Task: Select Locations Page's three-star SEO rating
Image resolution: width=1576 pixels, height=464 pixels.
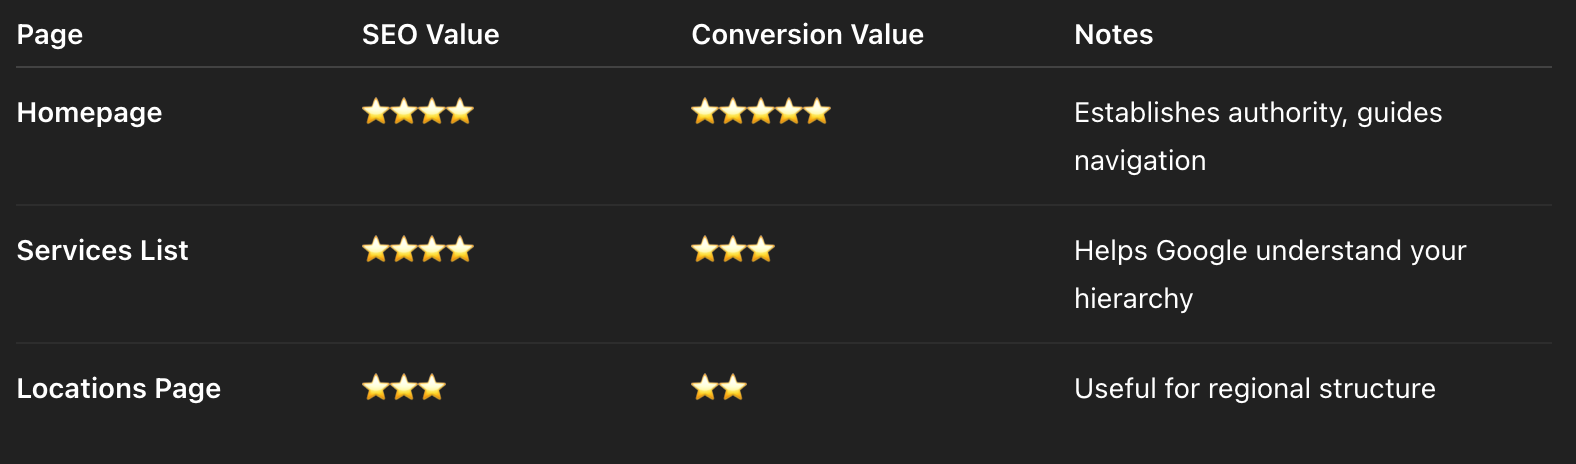Action: 404,388
